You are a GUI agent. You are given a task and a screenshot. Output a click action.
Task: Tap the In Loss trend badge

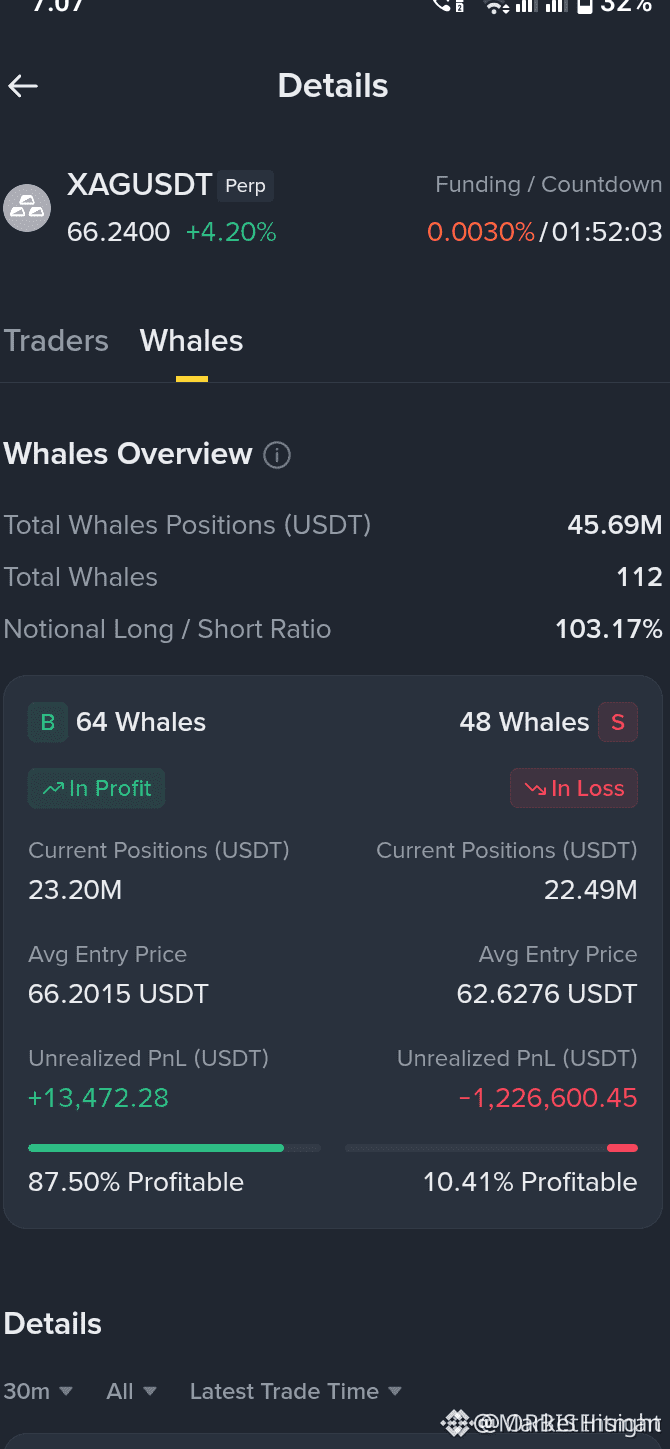coord(574,788)
